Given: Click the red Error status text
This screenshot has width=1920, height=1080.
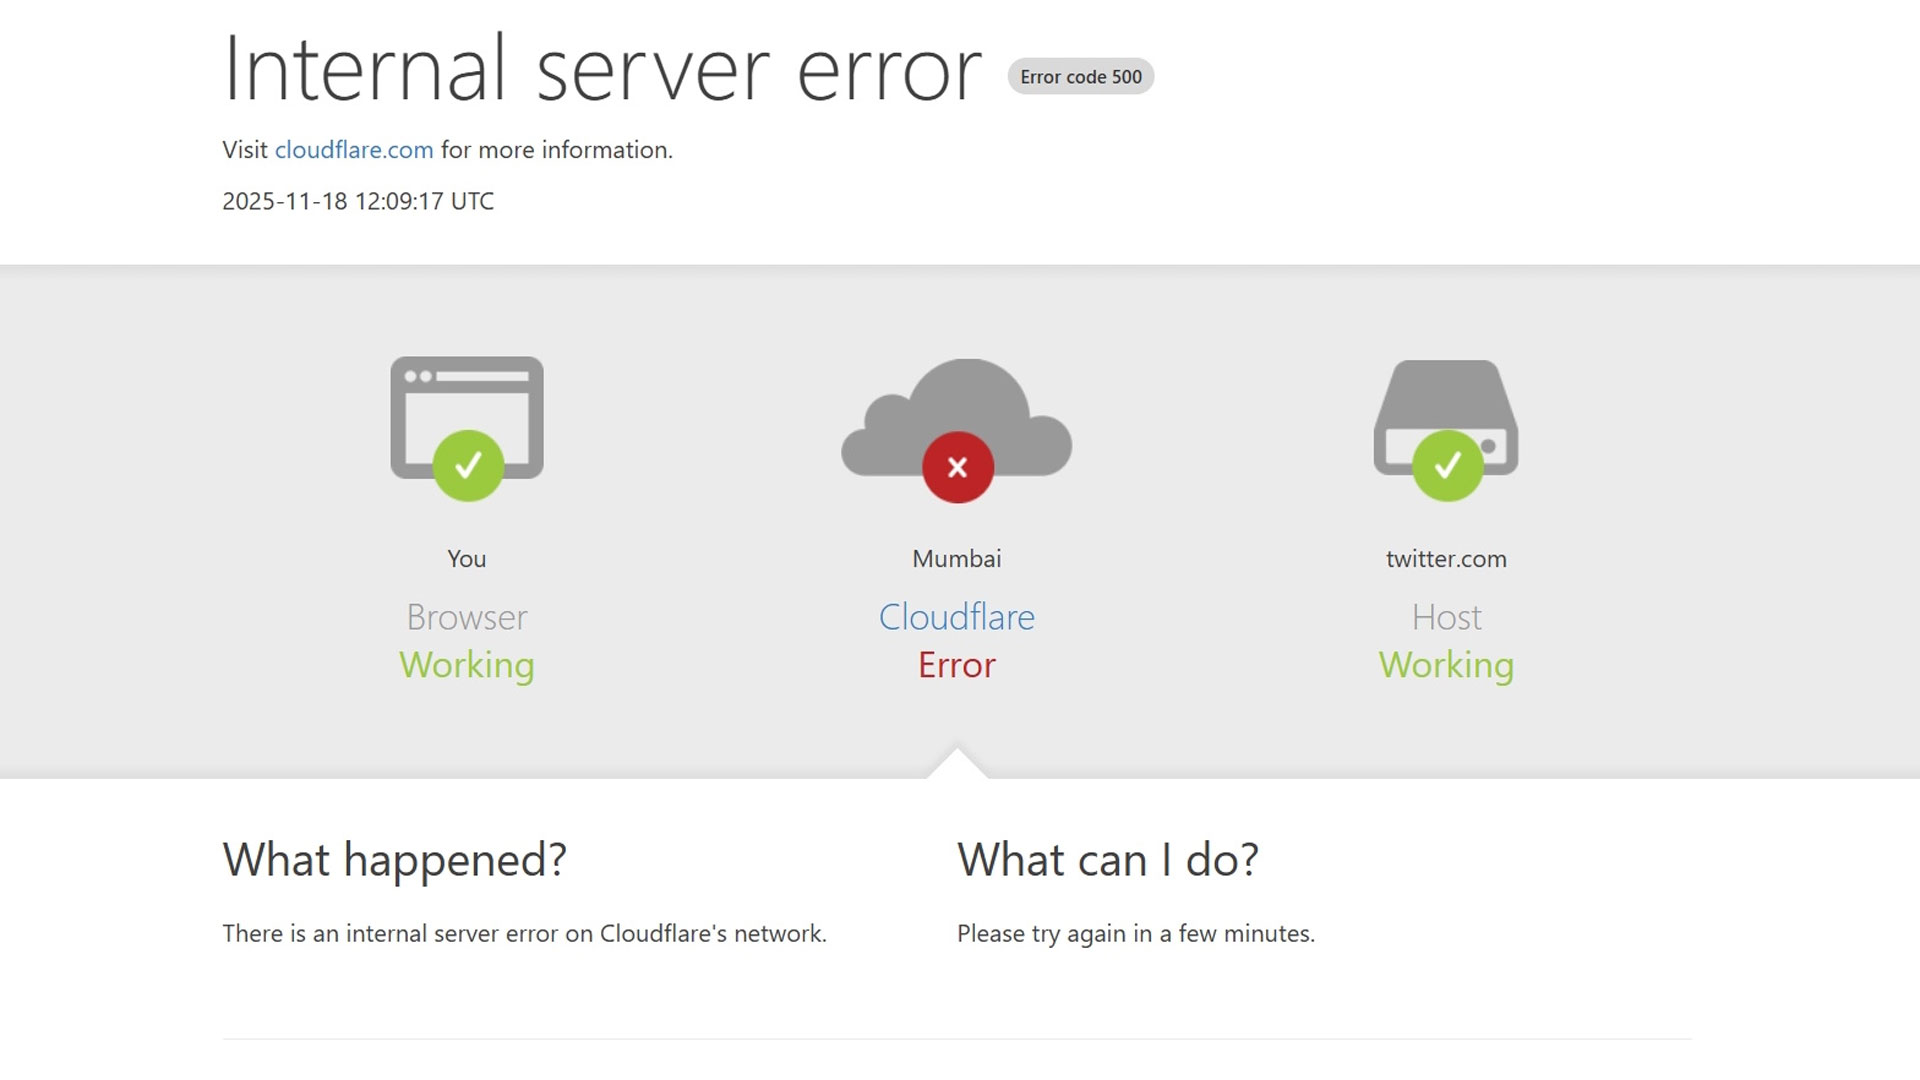Looking at the screenshot, I should 956,665.
